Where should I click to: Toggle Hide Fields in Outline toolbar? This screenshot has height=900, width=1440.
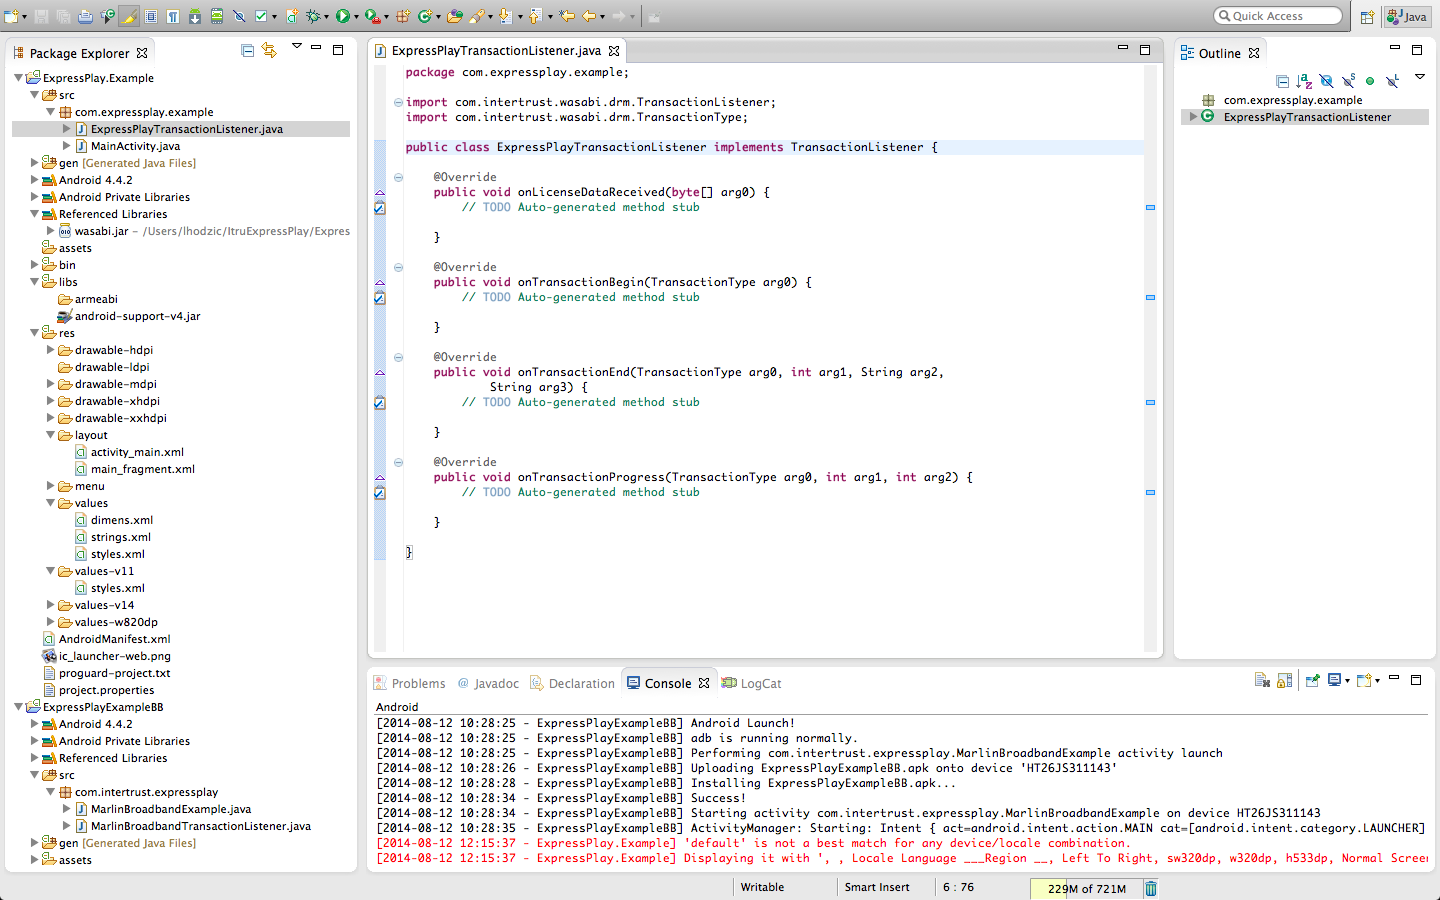[1326, 81]
